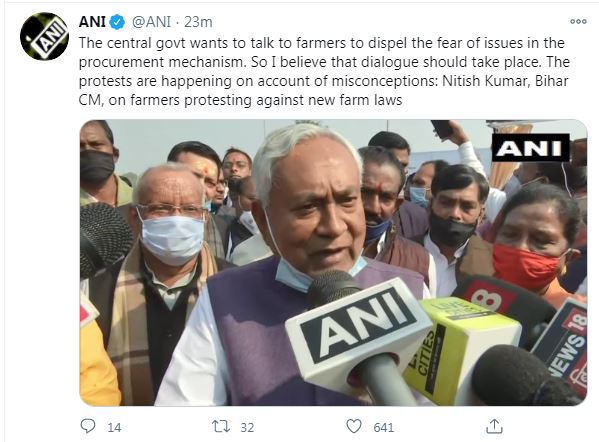Click the retweet count 32
This screenshot has height=442, width=599.
point(247,427)
